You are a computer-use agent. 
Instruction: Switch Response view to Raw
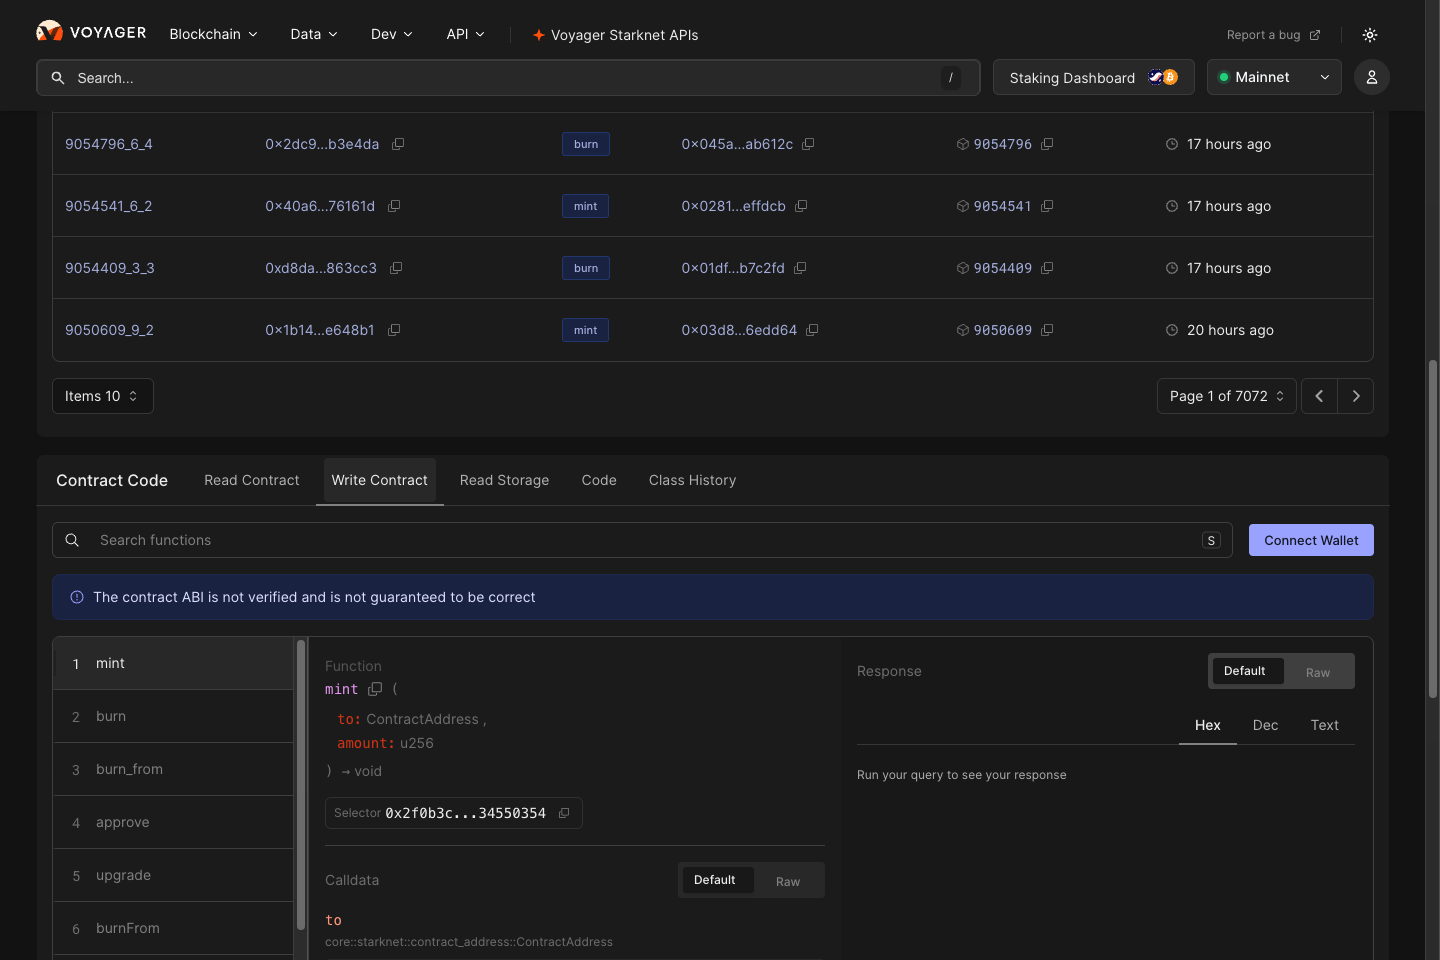1318,672
